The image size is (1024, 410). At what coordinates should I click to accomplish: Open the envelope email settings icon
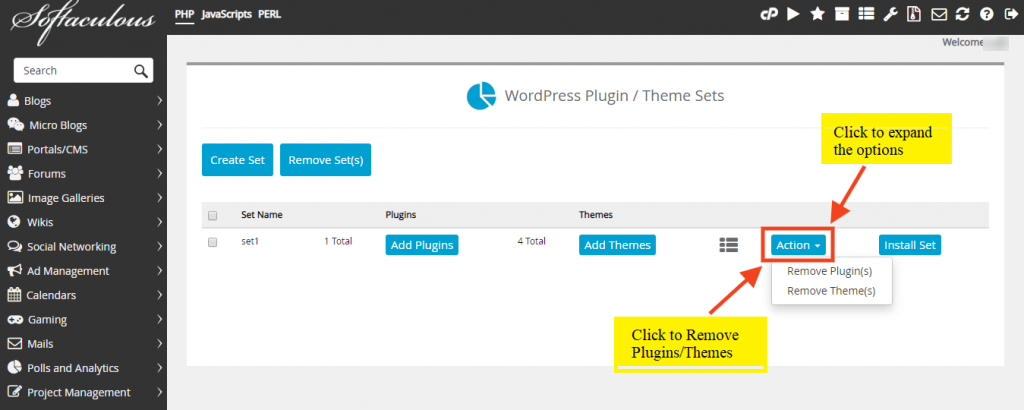(939, 14)
